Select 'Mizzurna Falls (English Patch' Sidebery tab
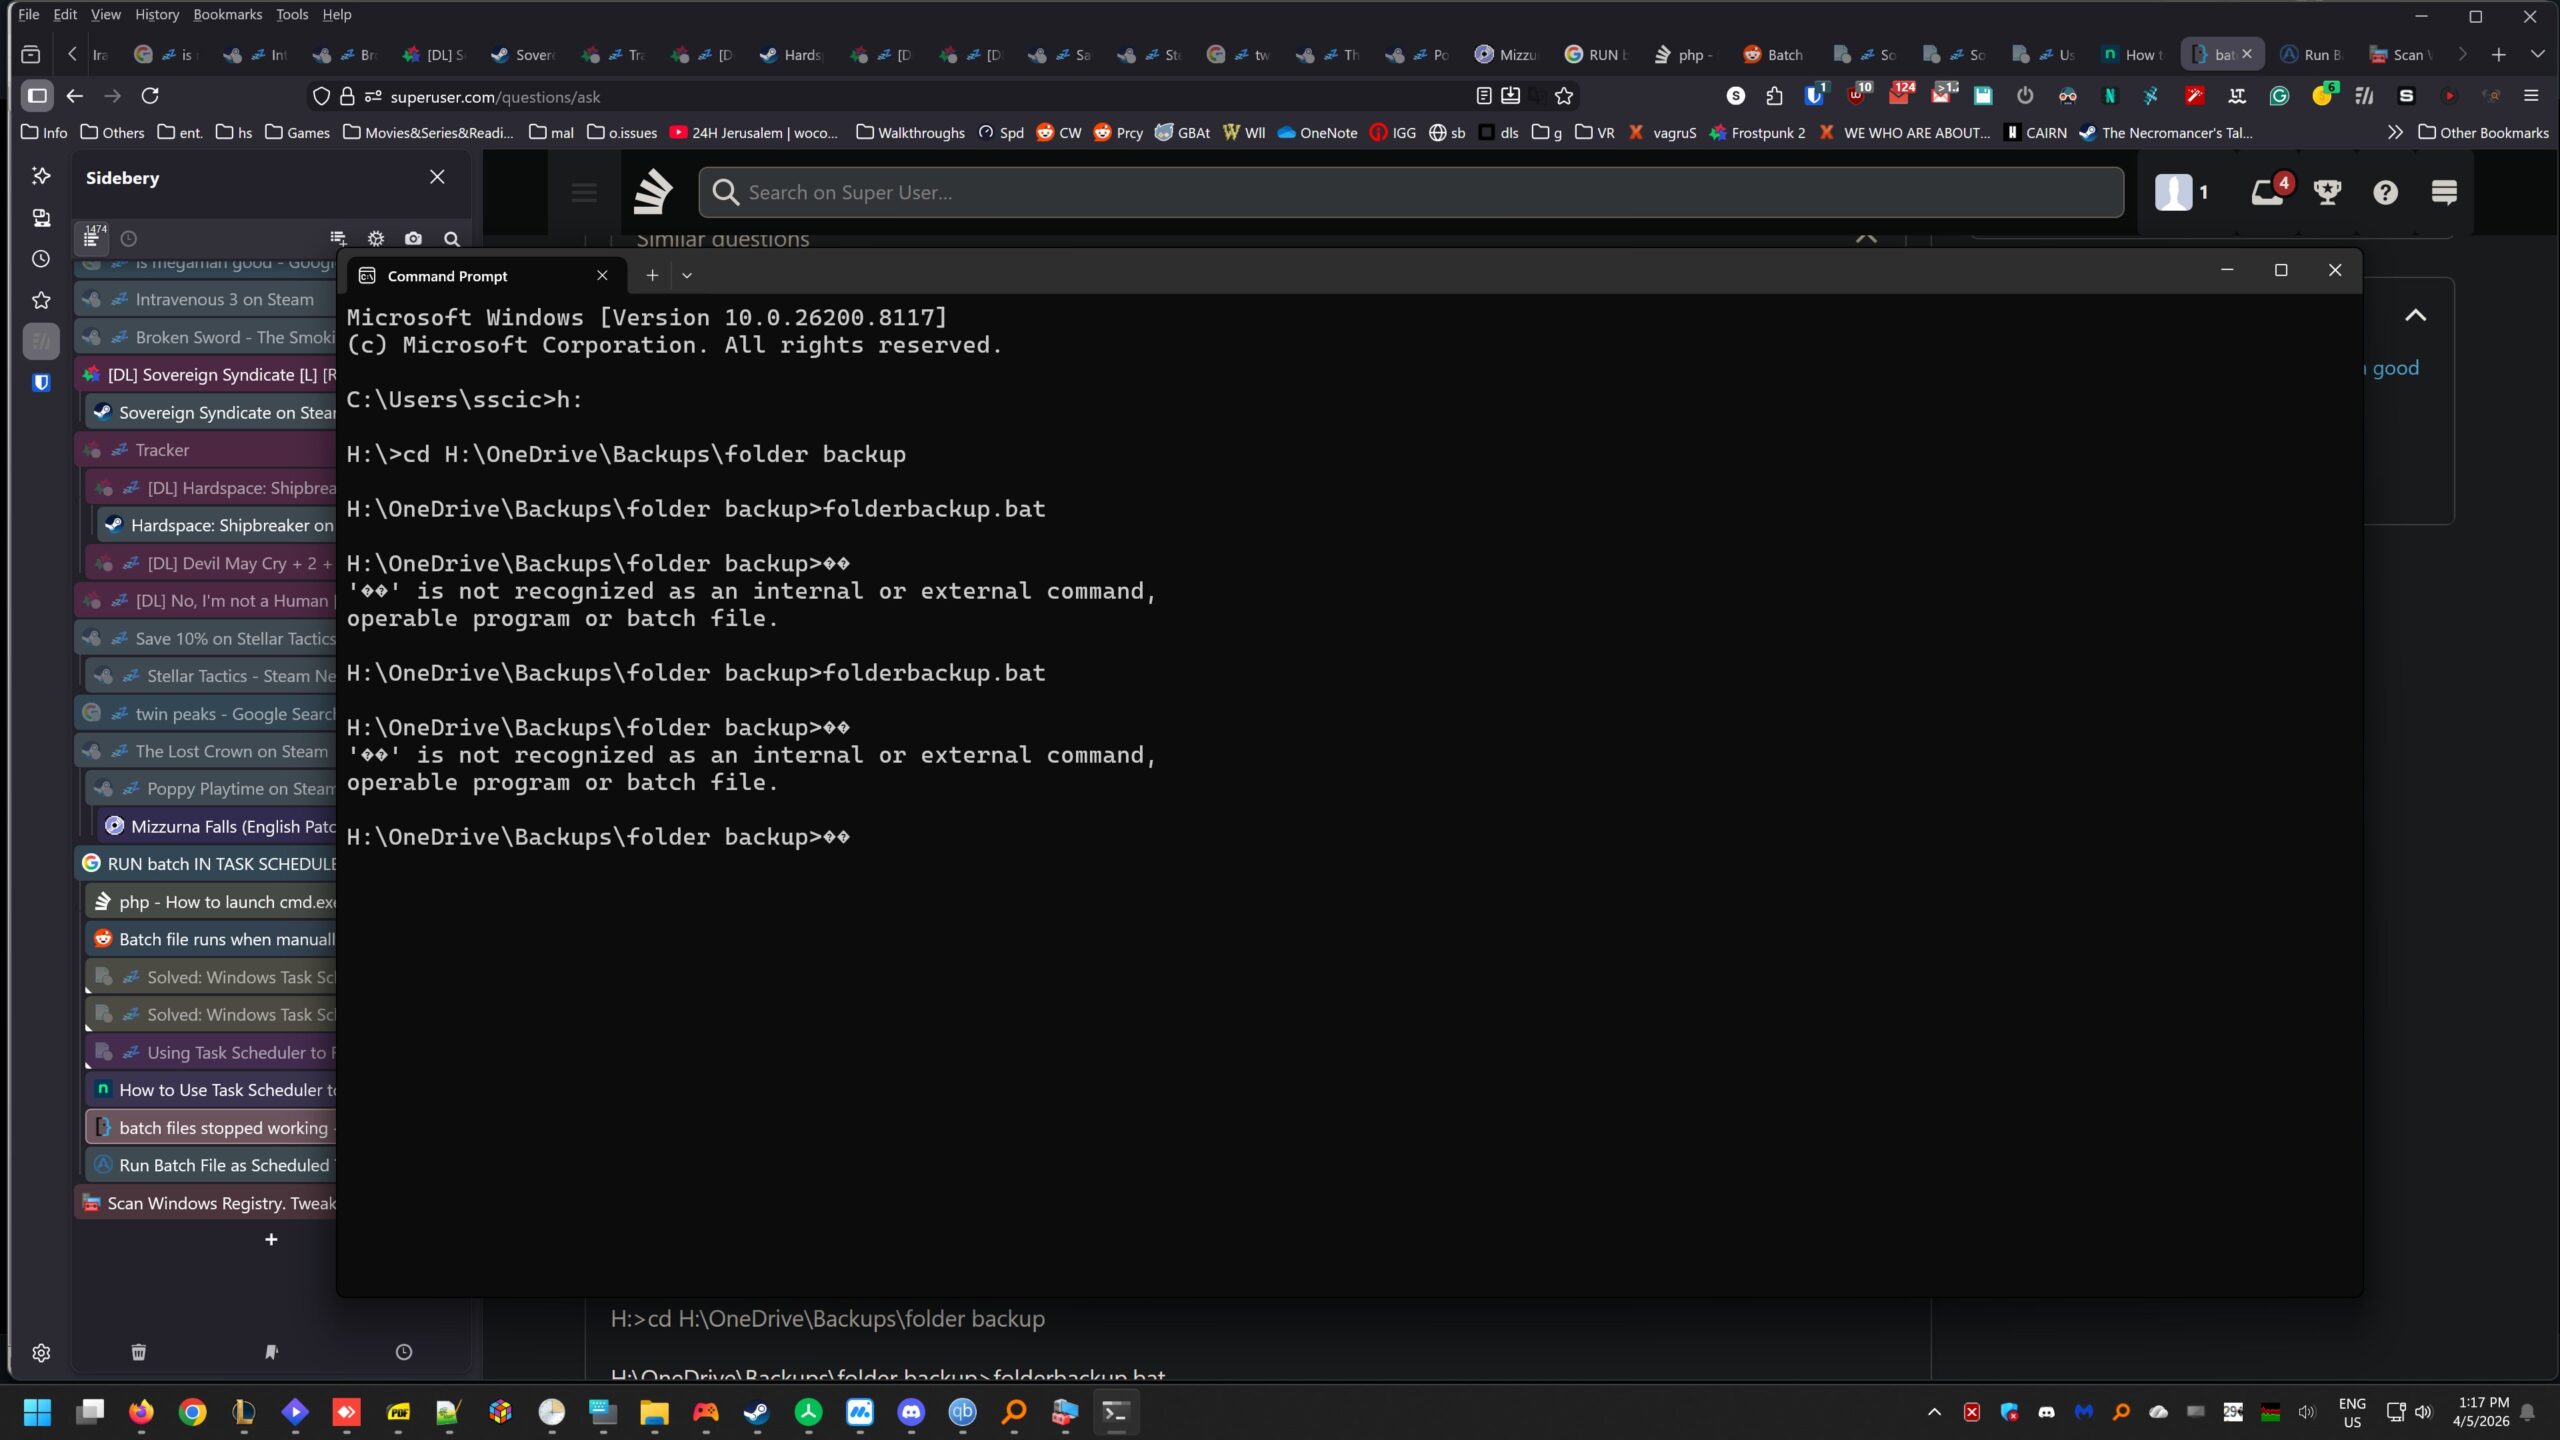 point(217,826)
